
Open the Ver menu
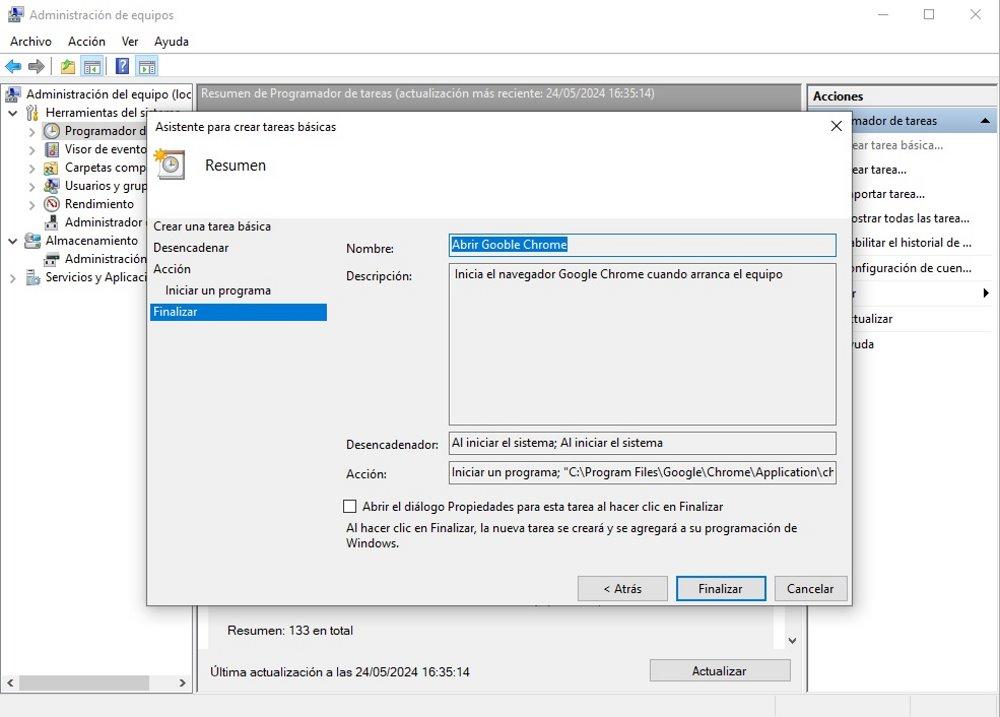pos(129,41)
